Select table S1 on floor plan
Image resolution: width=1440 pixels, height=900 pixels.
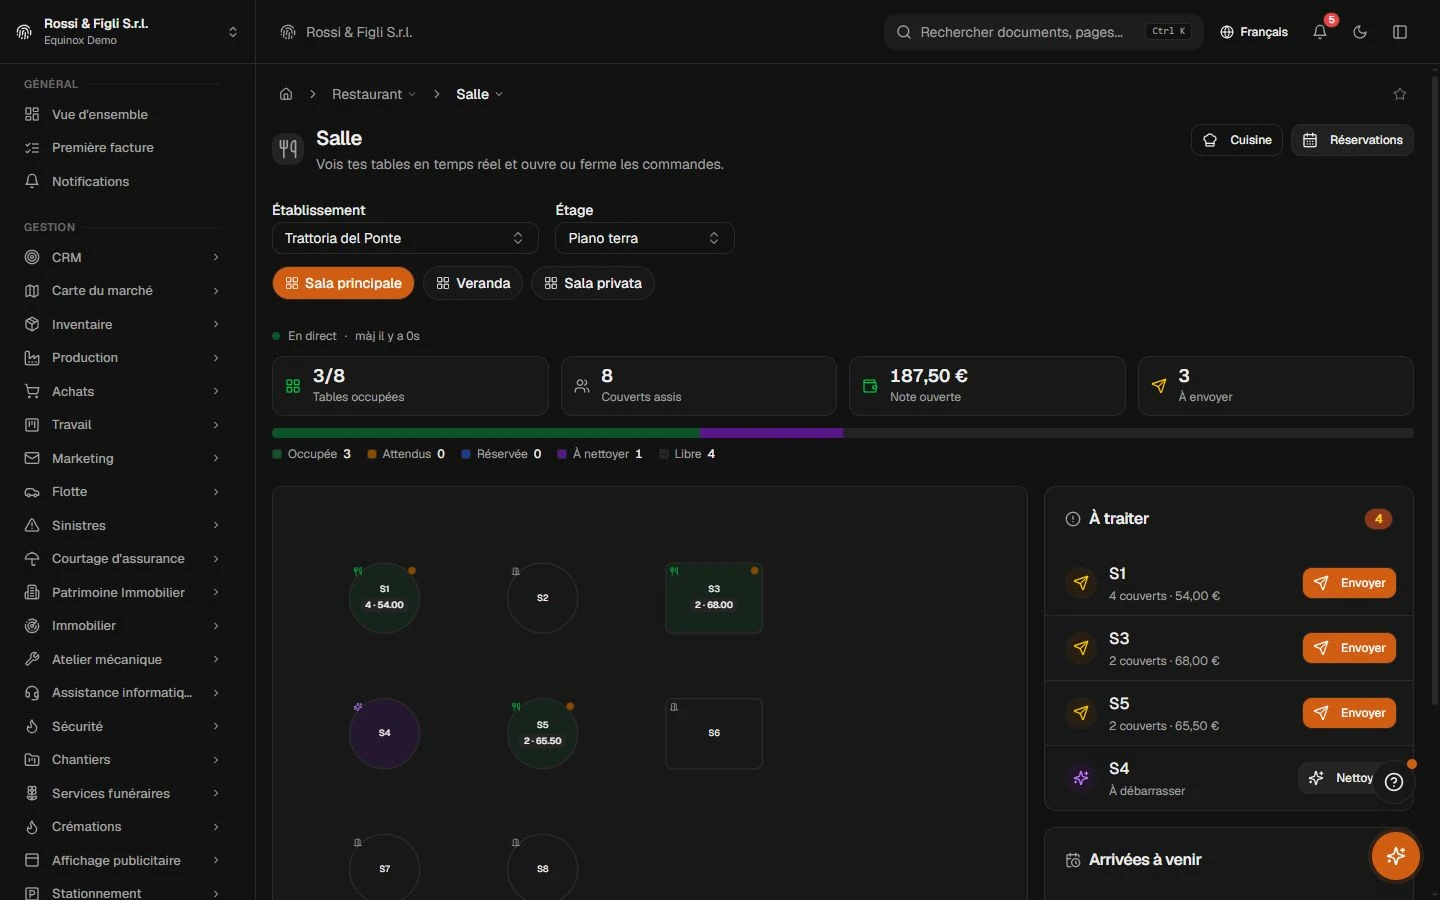tap(384, 598)
